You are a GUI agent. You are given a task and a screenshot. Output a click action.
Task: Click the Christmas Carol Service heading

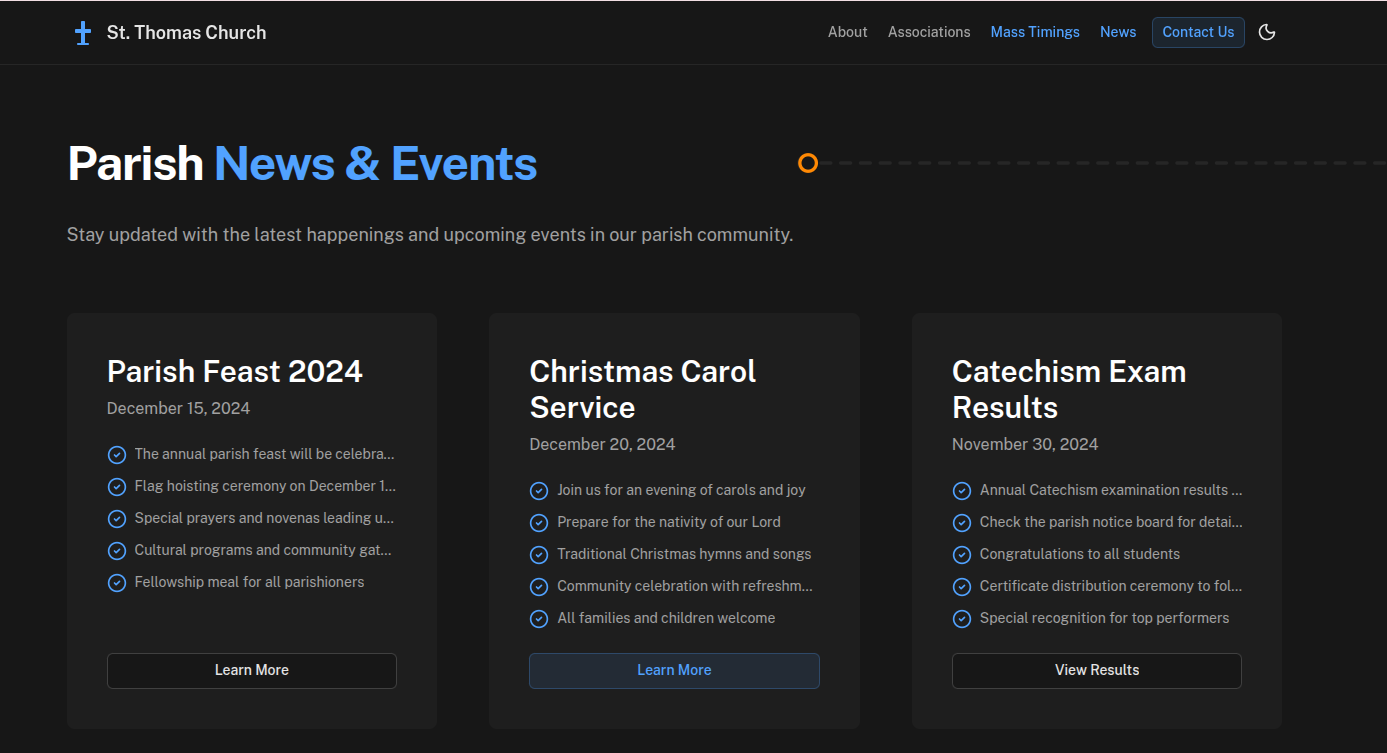click(x=643, y=389)
